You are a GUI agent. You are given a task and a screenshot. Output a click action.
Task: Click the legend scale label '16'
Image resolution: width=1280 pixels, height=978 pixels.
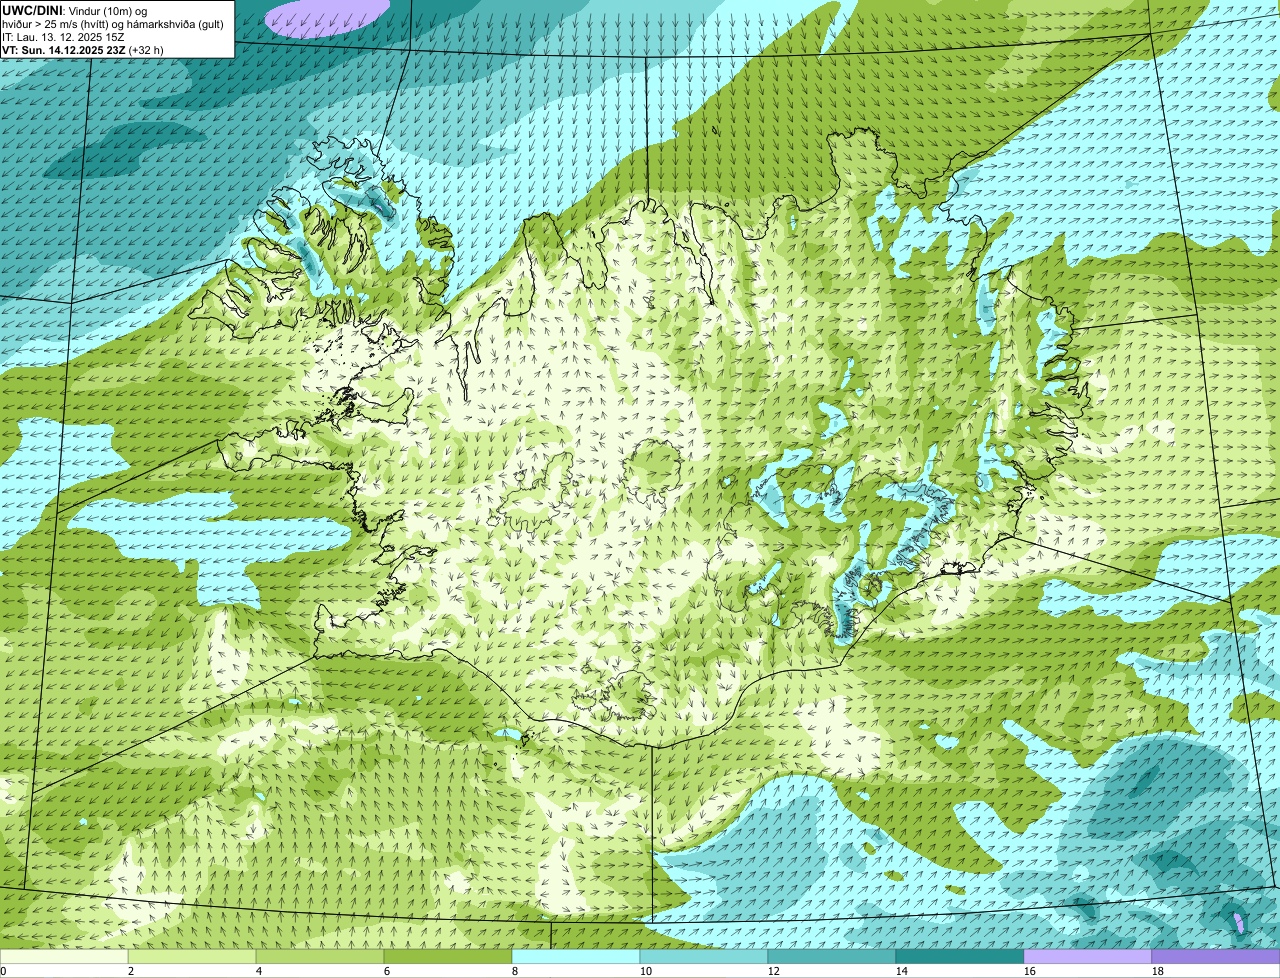[x=1030, y=971]
